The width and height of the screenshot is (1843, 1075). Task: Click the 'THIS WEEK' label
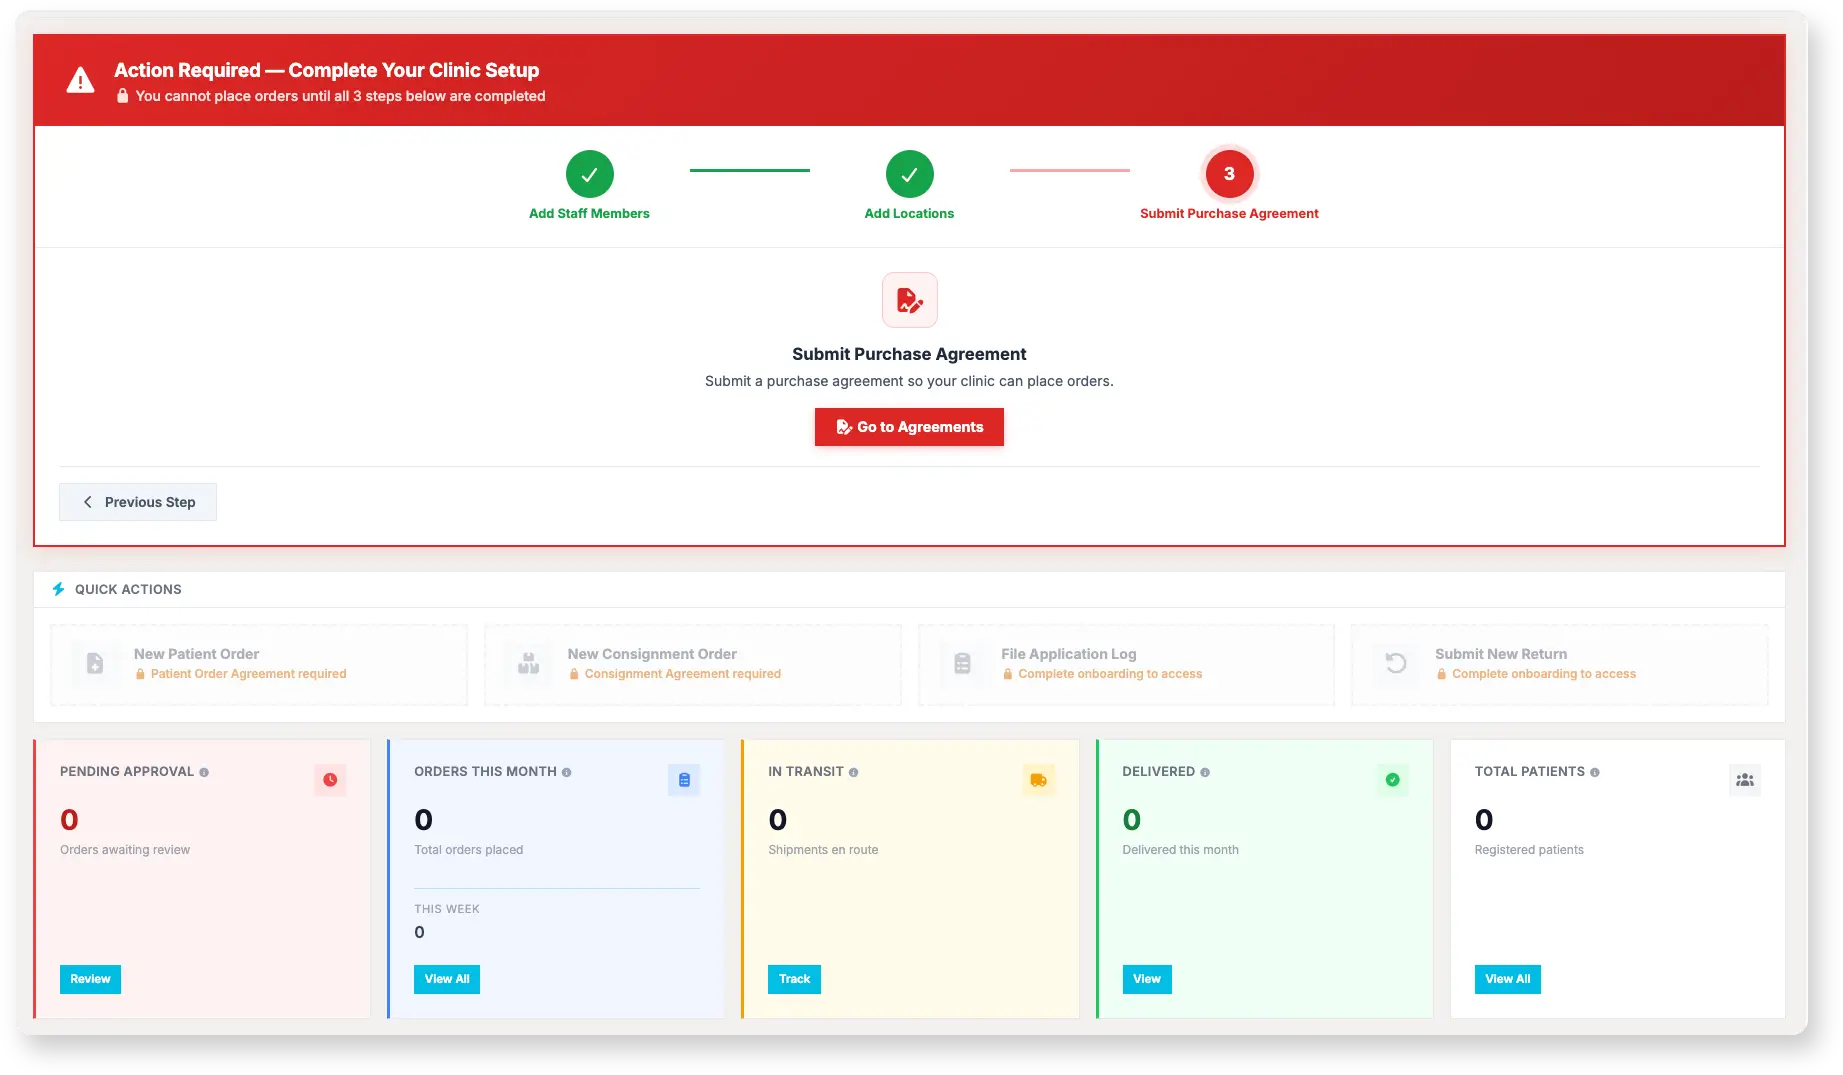(447, 909)
